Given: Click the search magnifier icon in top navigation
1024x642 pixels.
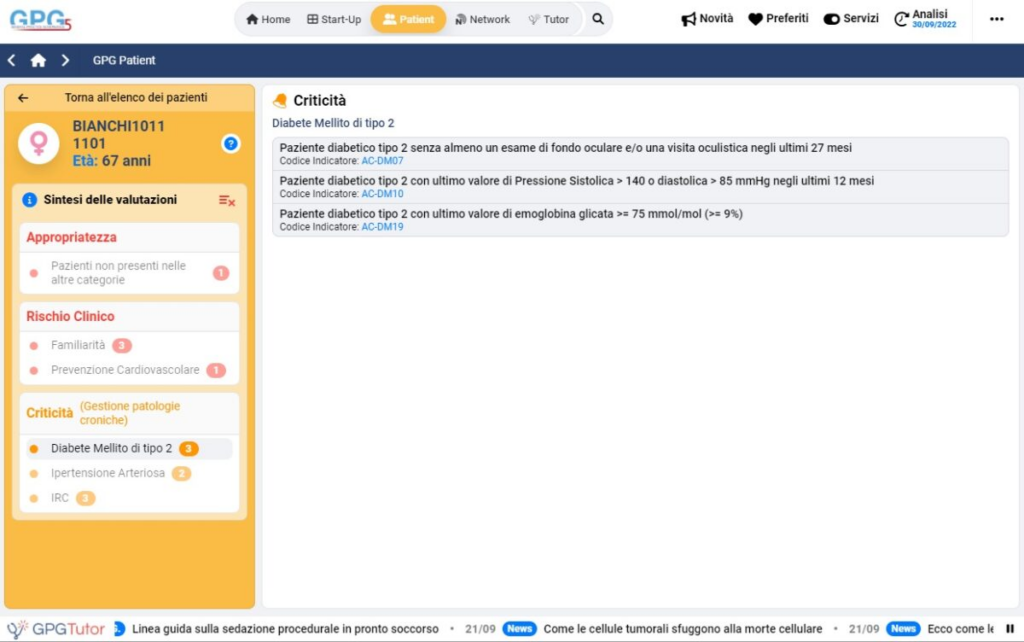Looking at the screenshot, I should pyautogui.click(x=598, y=19).
